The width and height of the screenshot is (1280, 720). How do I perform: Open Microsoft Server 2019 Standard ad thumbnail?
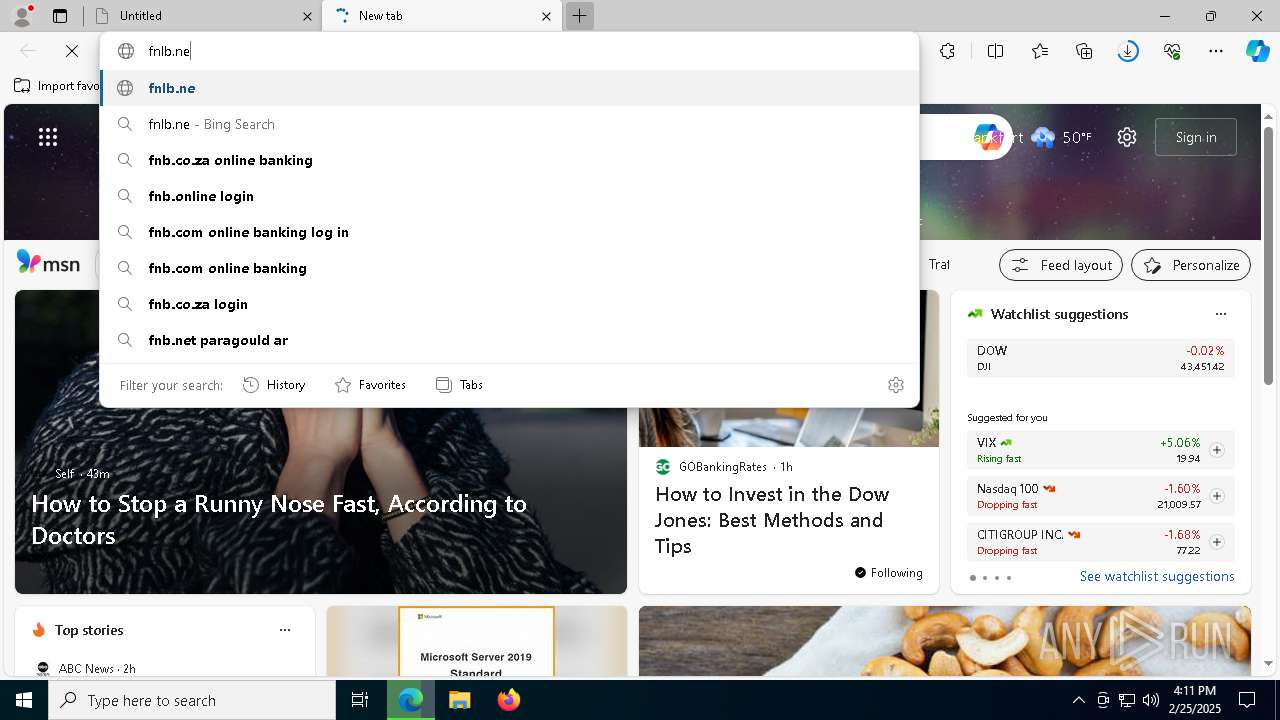coord(476,642)
